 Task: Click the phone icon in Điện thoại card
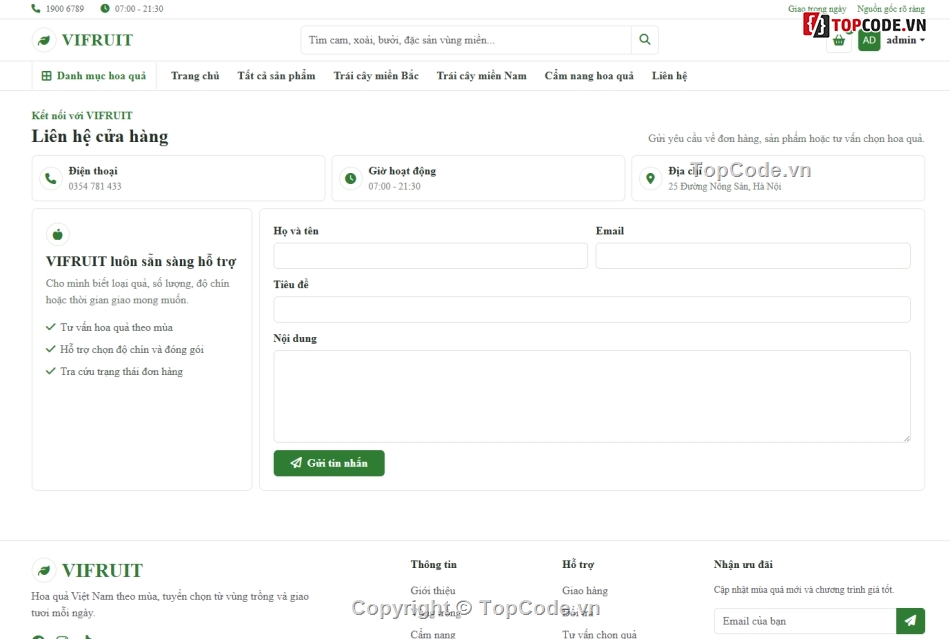(51, 178)
